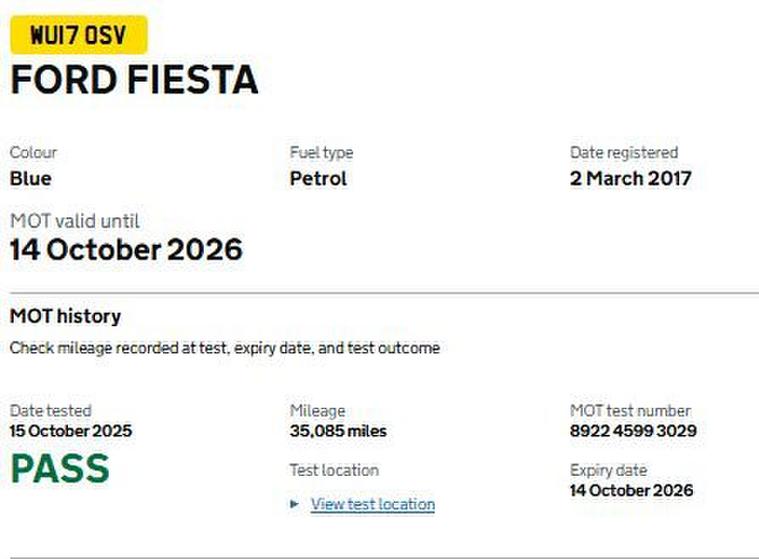Click the MOT valid until label
This screenshot has width=759, height=559.
pos(75,221)
